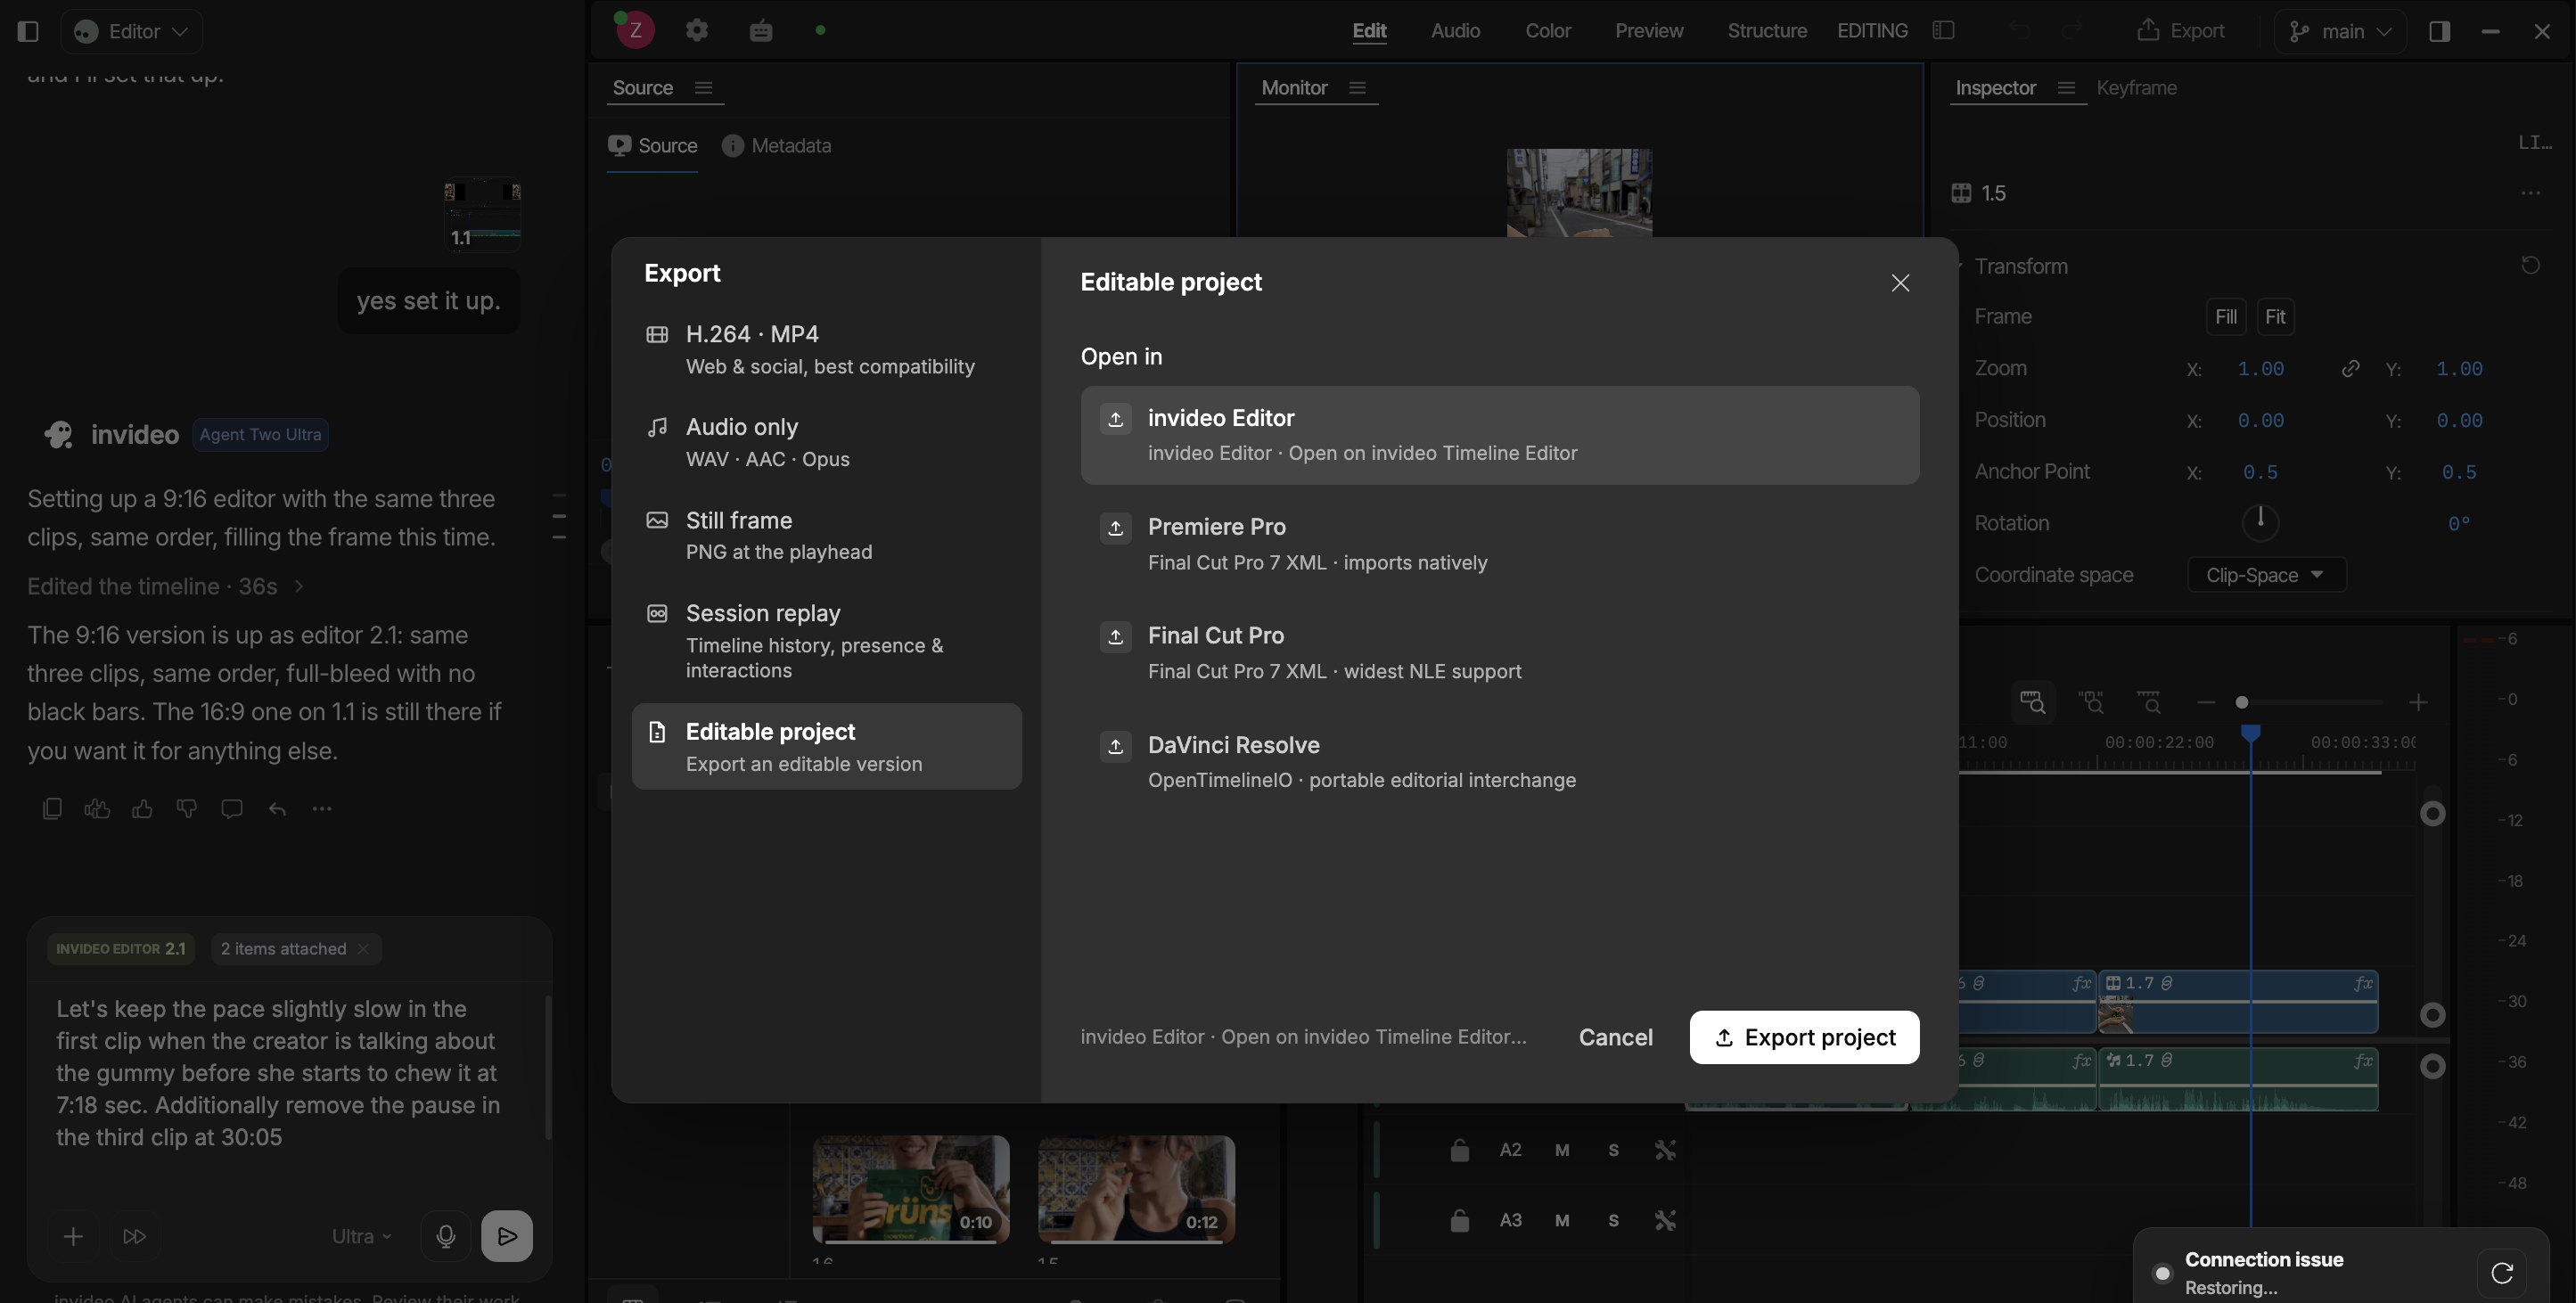
Task: Switch to the Color tab
Action: pos(1548,31)
